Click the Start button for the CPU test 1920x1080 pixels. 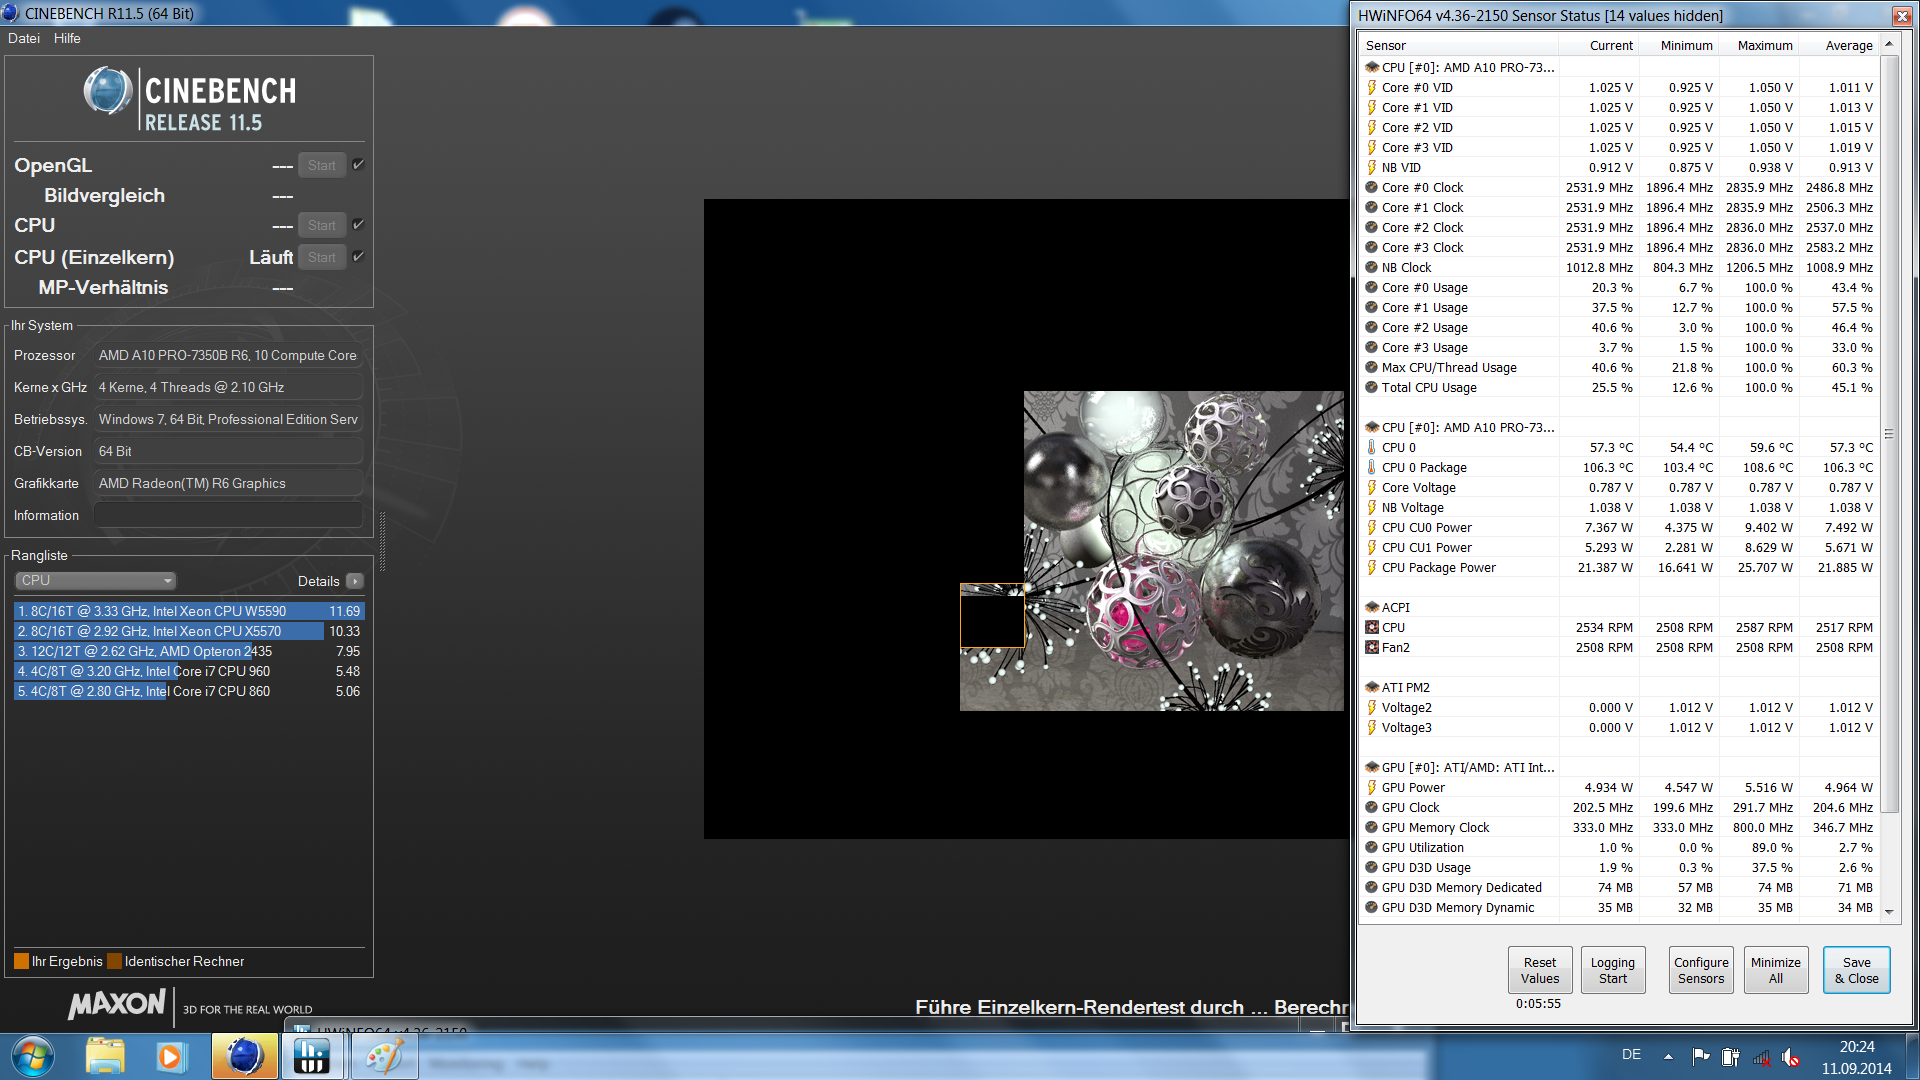[322, 225]
